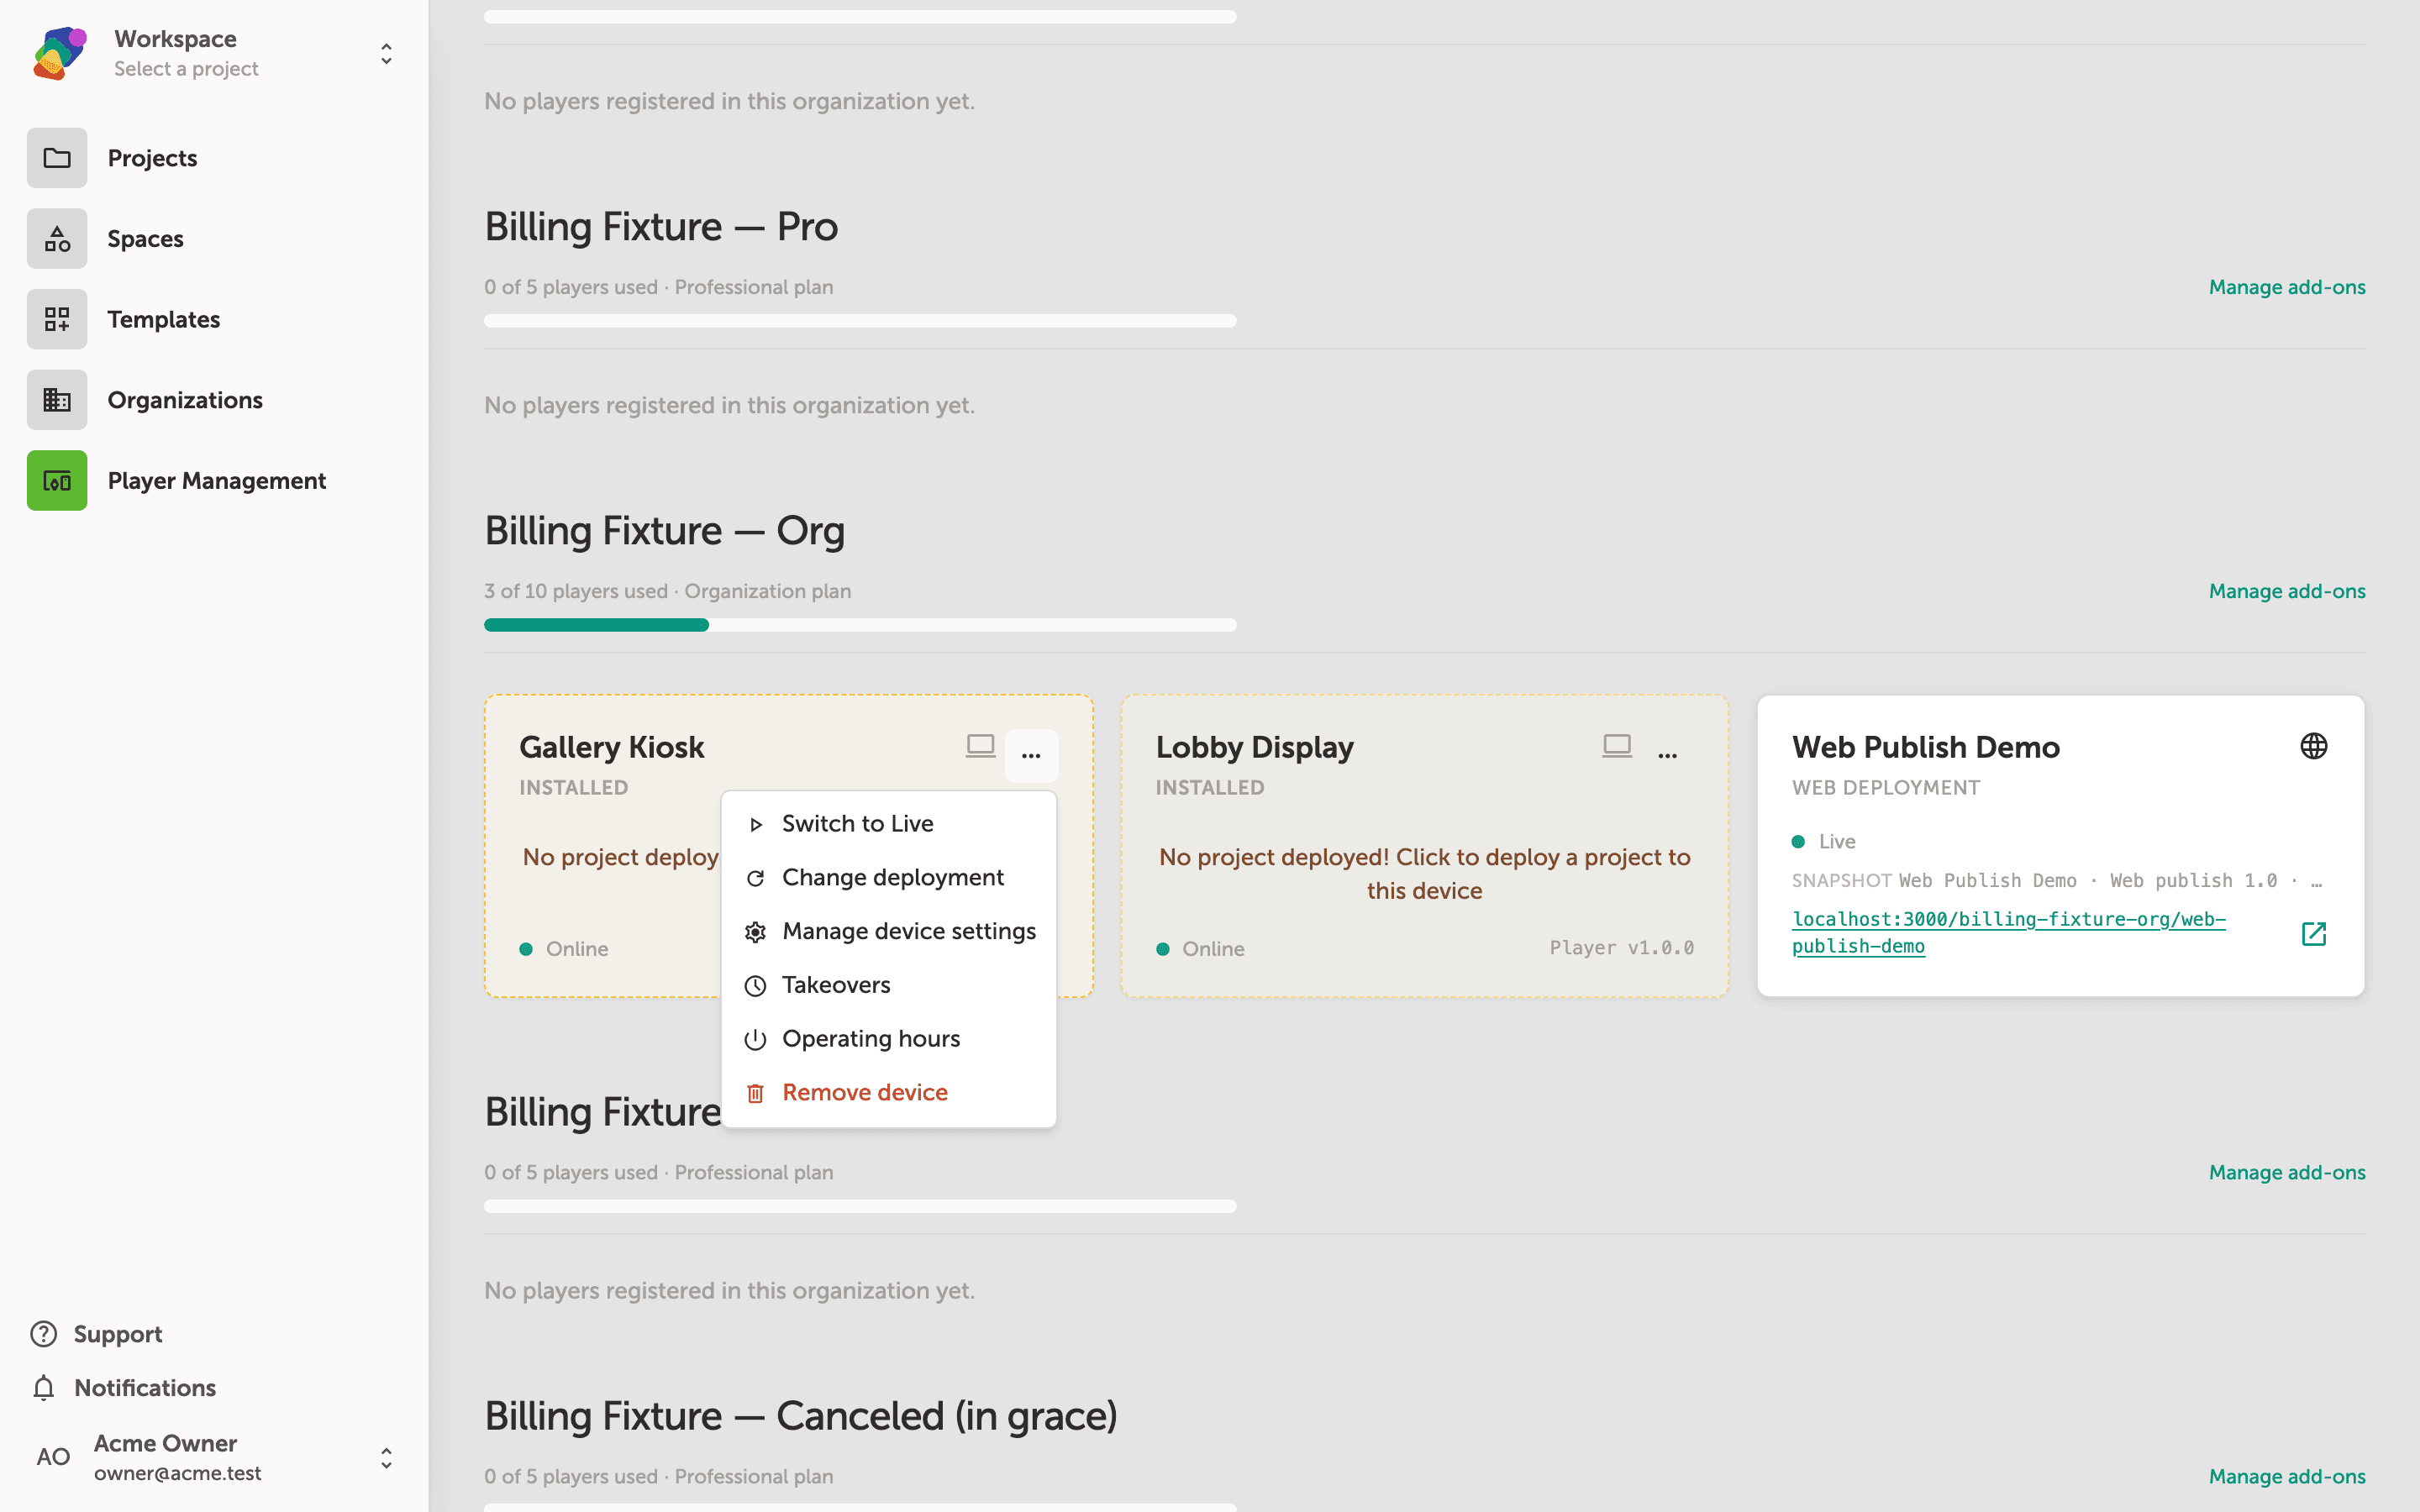Click the Player v1.0.0 version label
Screen dimensions: 2420x1512
[1621, 948]
